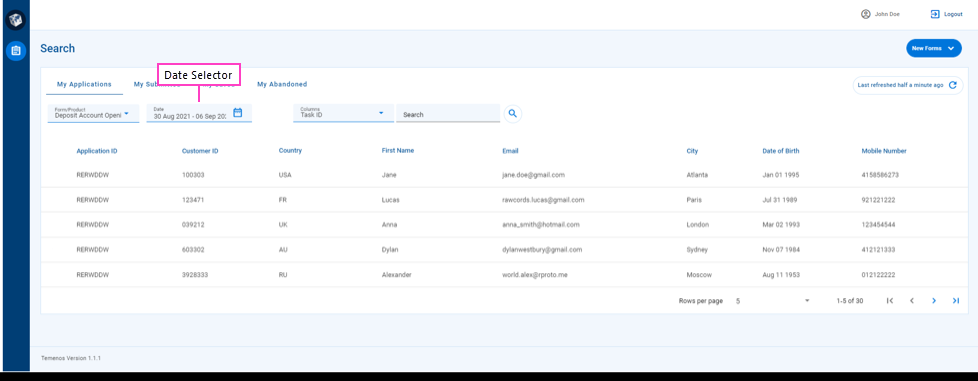The height and width of the screenshot is (381, 978).
Task: Switch to My Abandoned tab
Action: 282,84
